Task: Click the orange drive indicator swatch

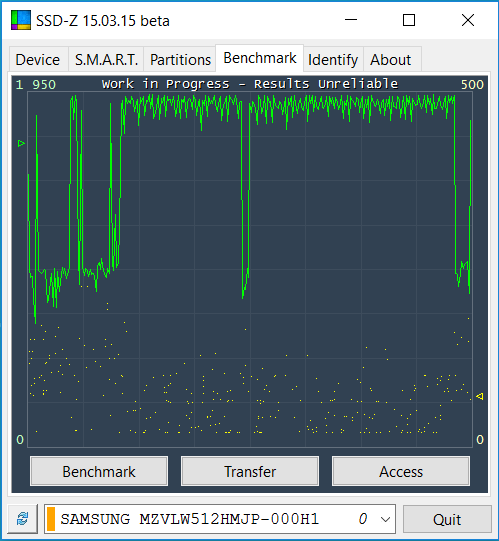Action: 51,519
